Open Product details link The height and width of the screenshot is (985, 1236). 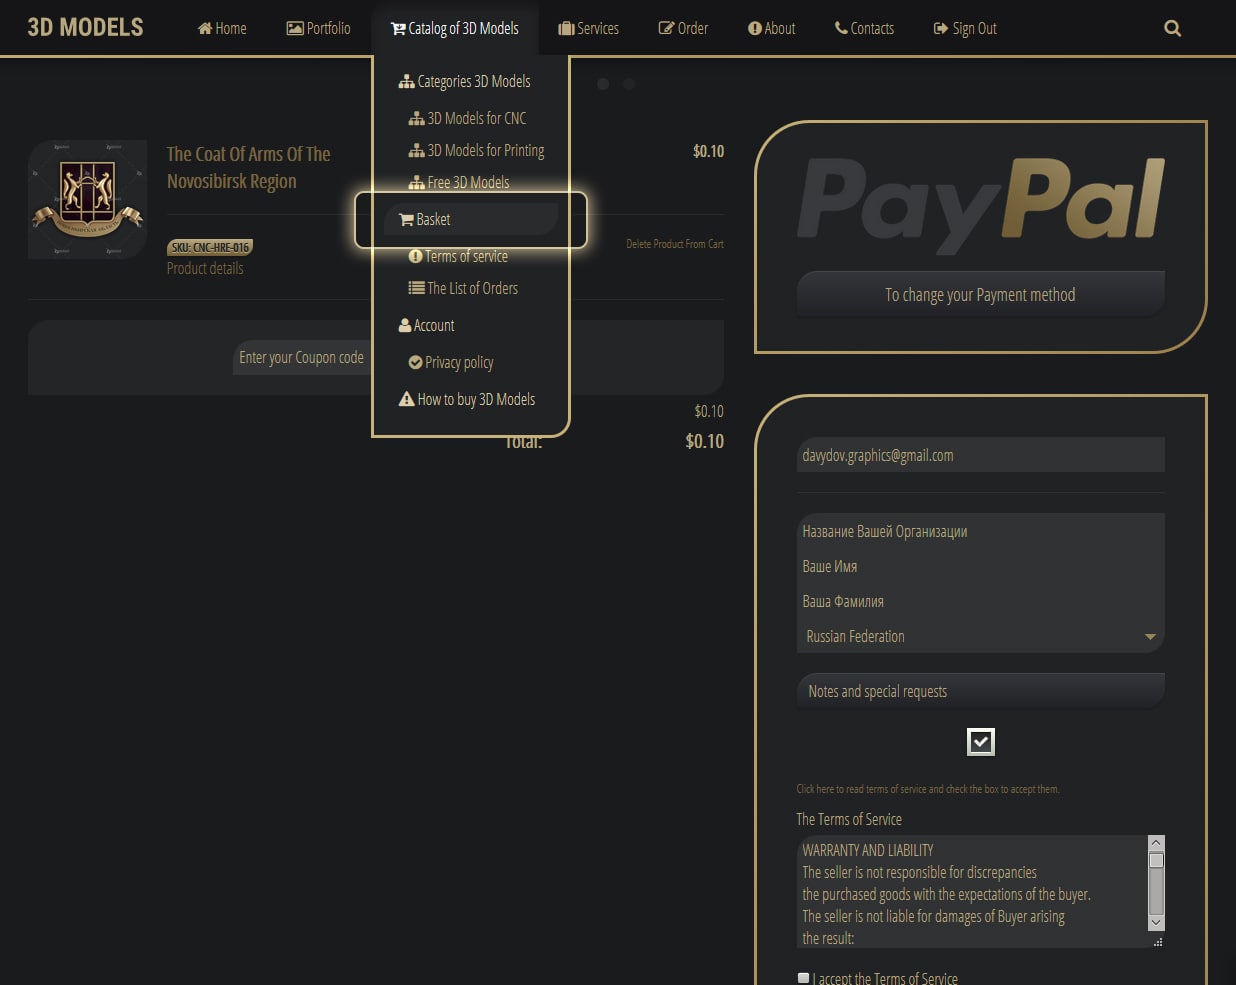coord(205,268)
